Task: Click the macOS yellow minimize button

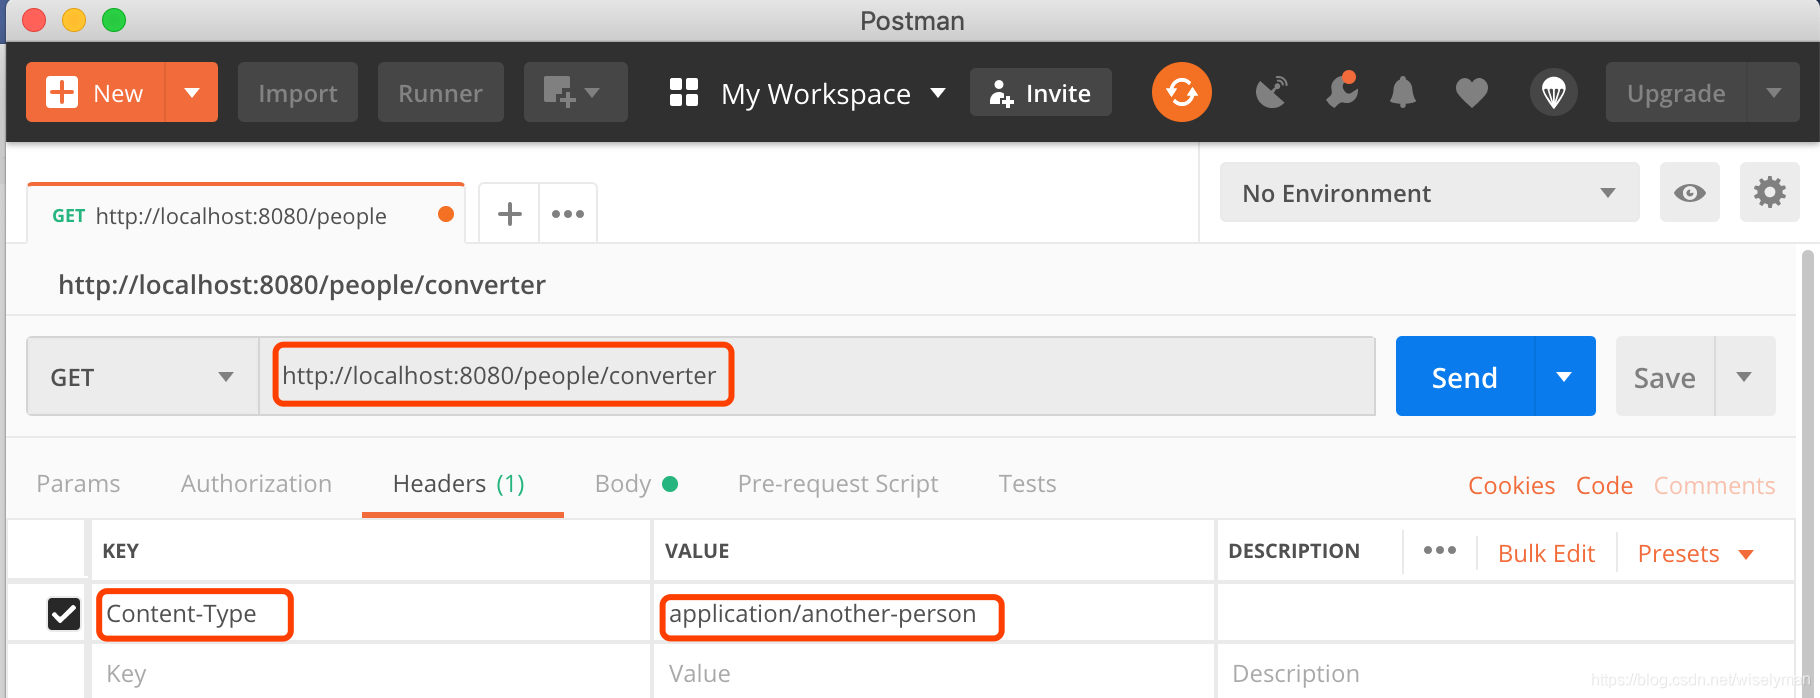Action: point(74,20)
